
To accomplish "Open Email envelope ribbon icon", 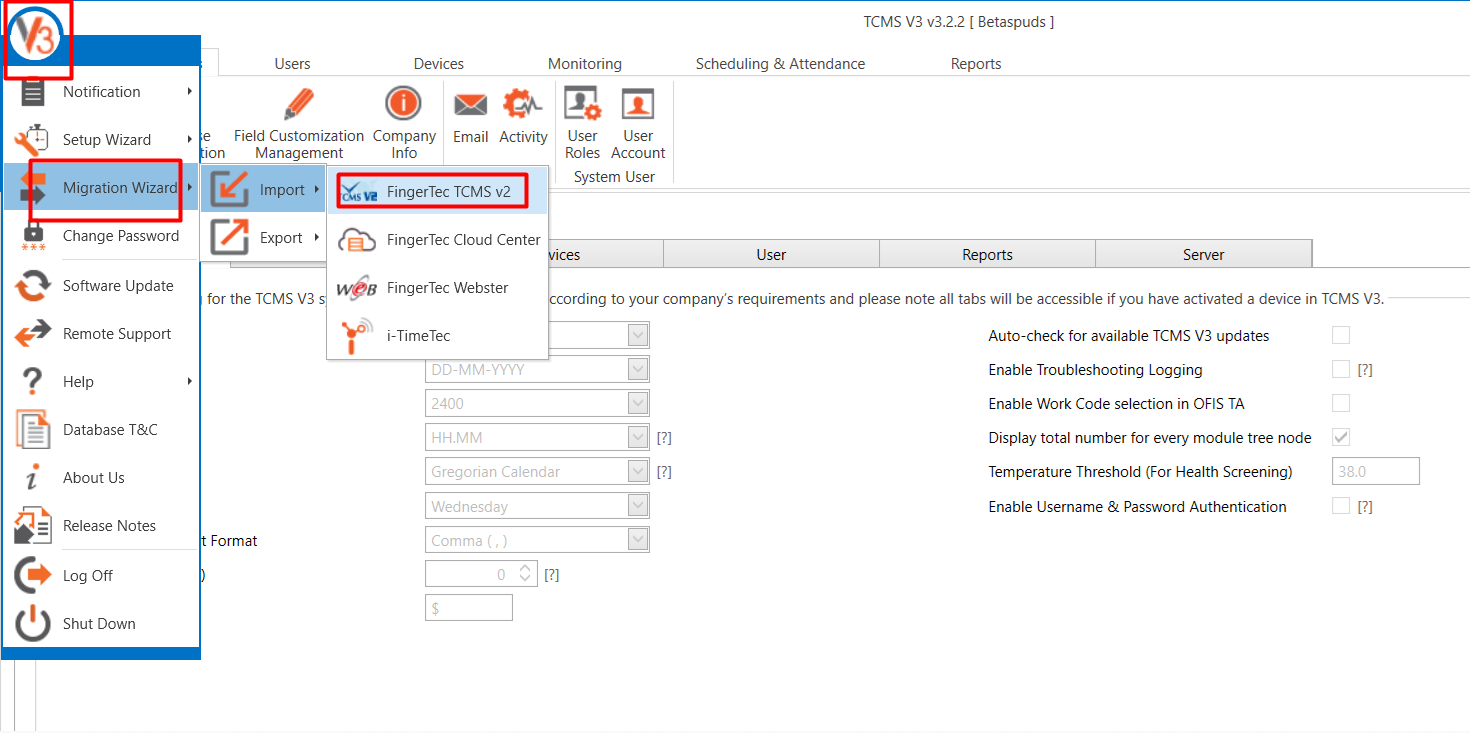I will (x=471, y=105).
